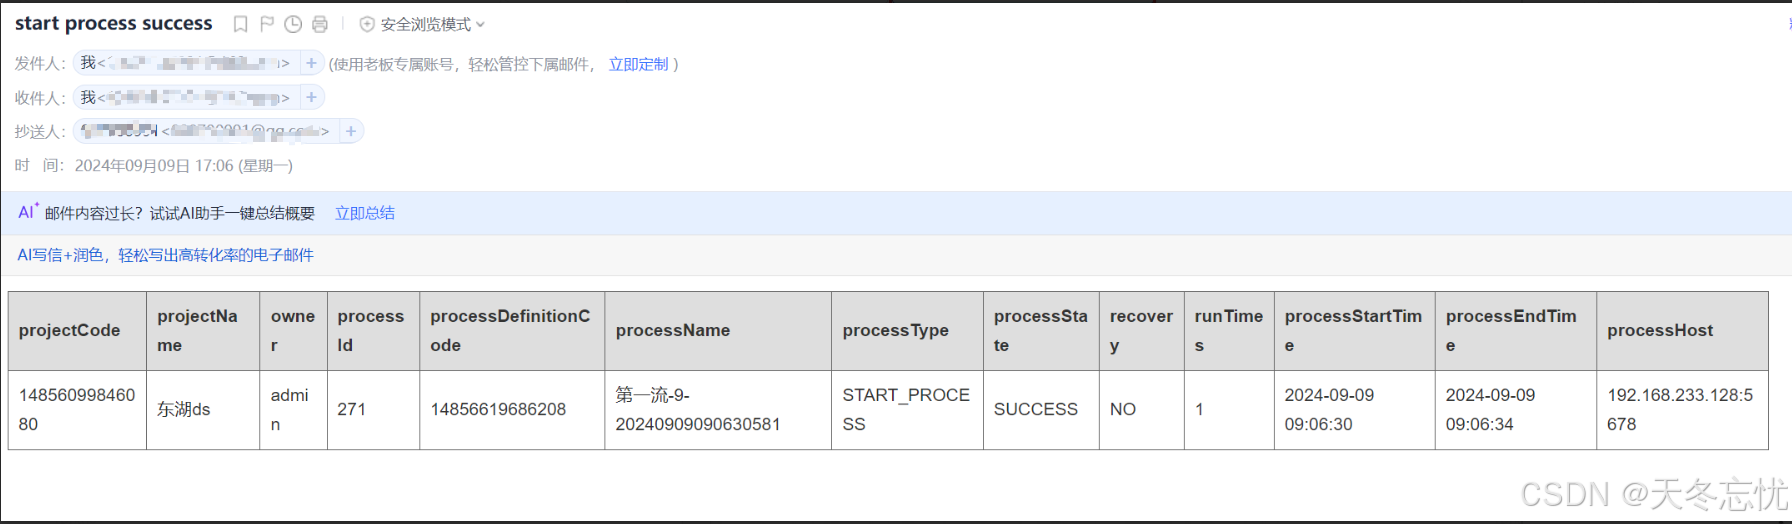Click the CC address chip

(x=205, y=131)
